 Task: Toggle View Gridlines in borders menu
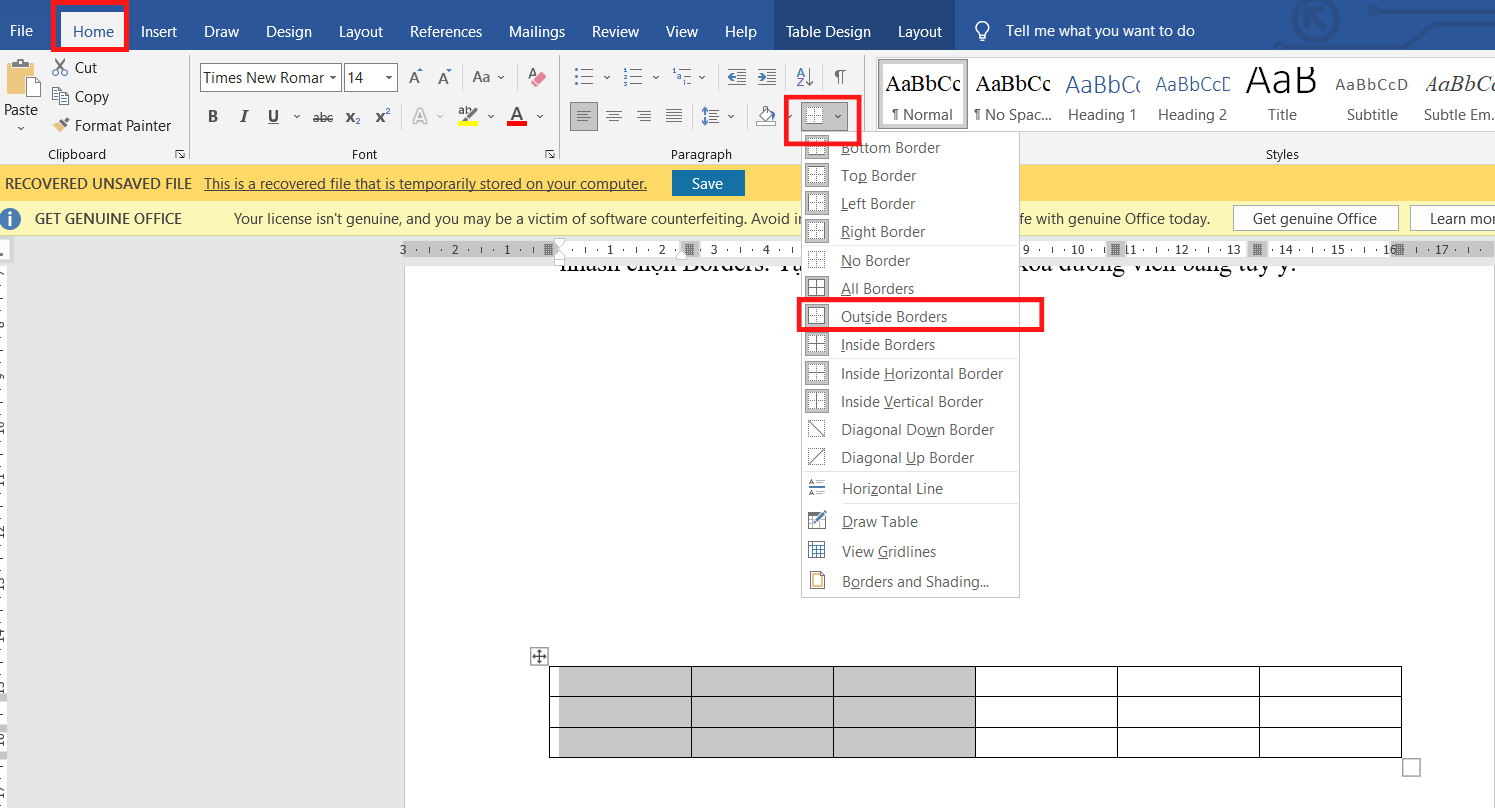(x=910, y=552)
